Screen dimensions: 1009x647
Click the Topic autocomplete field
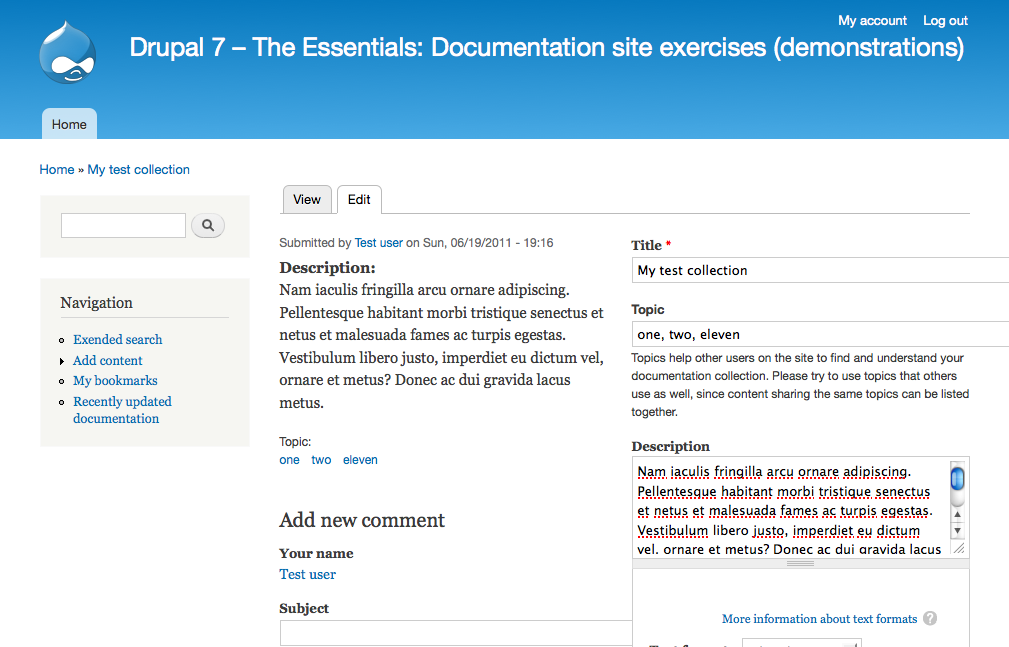coord(820,334)
